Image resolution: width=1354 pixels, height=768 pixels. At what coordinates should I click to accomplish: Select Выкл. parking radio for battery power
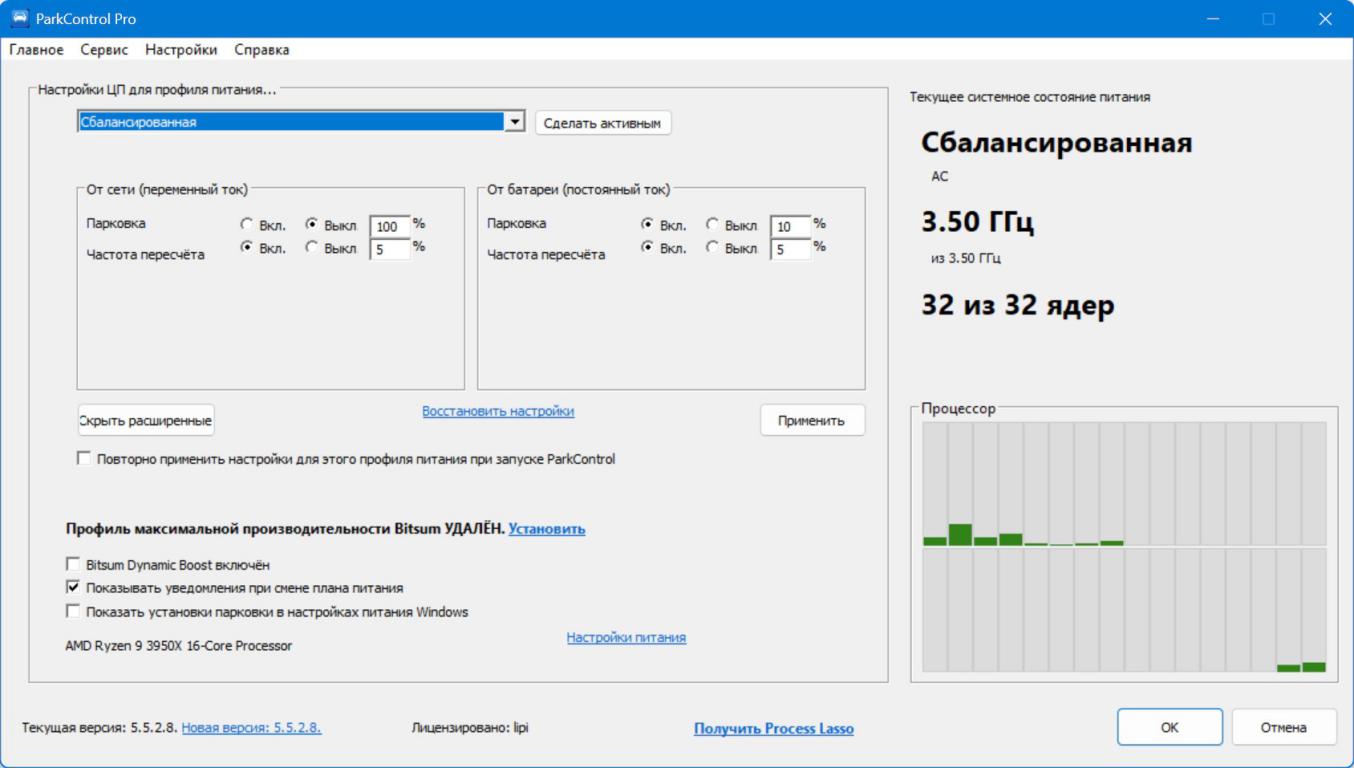713,225
